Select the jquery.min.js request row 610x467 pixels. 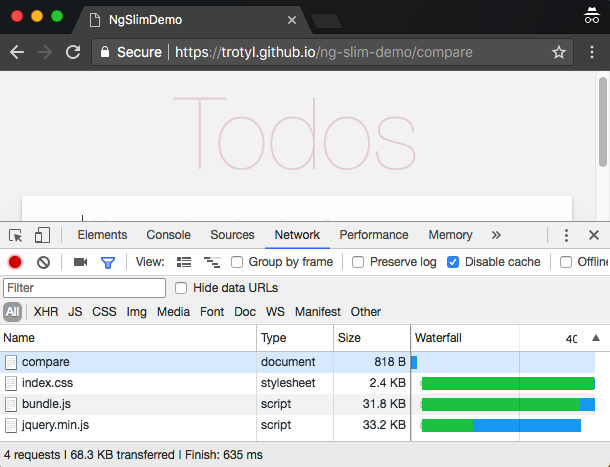297,425
